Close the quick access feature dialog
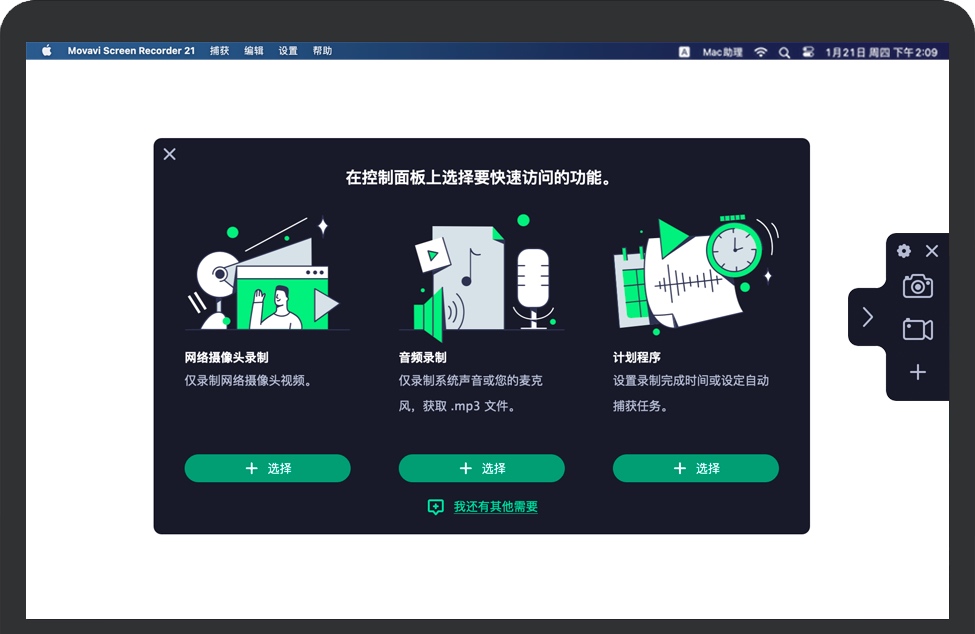The width and height of the screenshot is (975, 634). tap(169, 154)
